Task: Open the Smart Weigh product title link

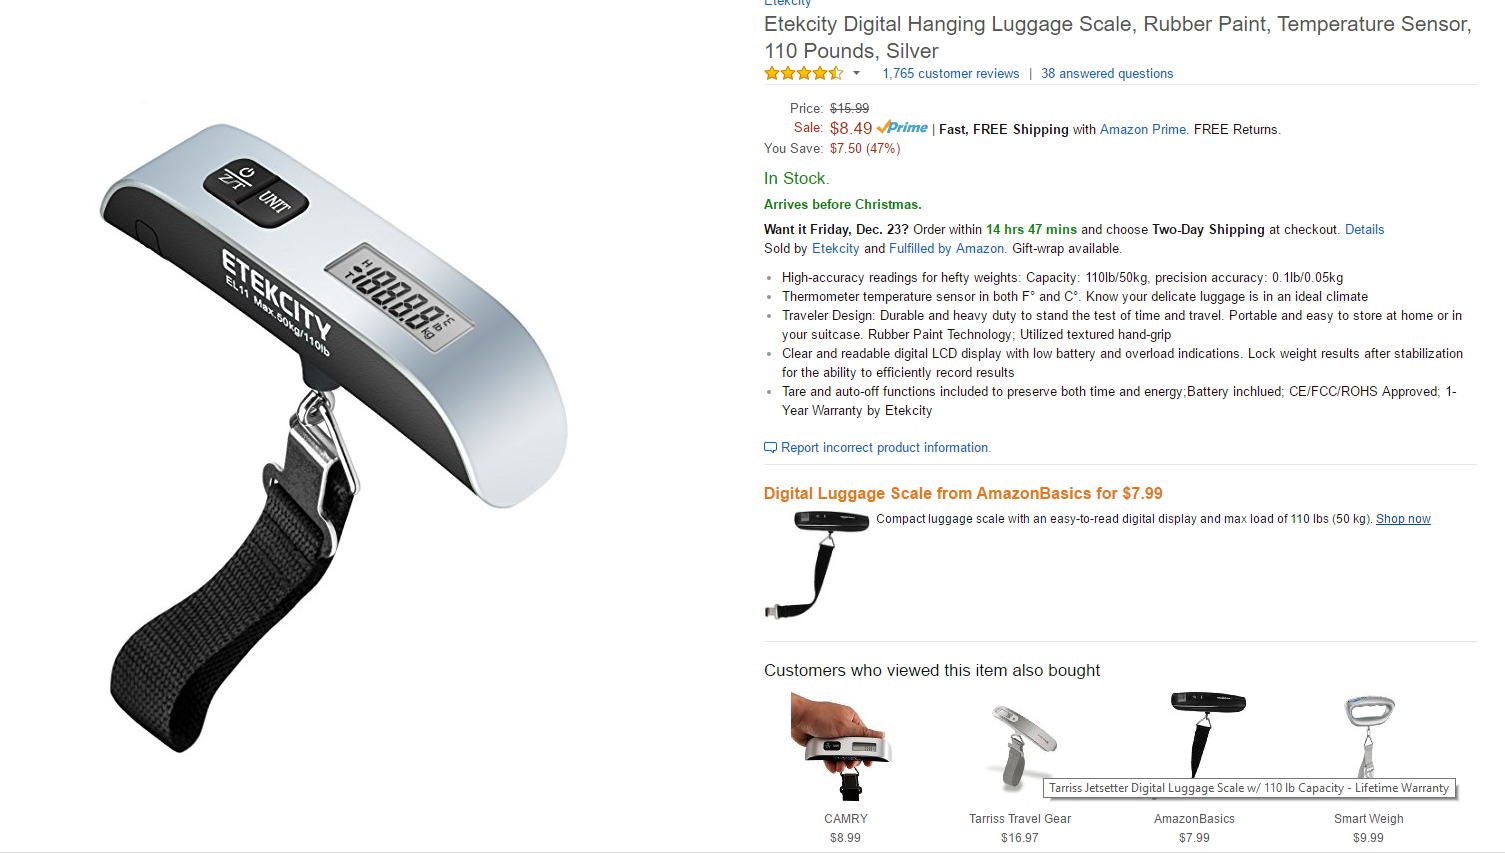Action: click(x=1368, y=818)
